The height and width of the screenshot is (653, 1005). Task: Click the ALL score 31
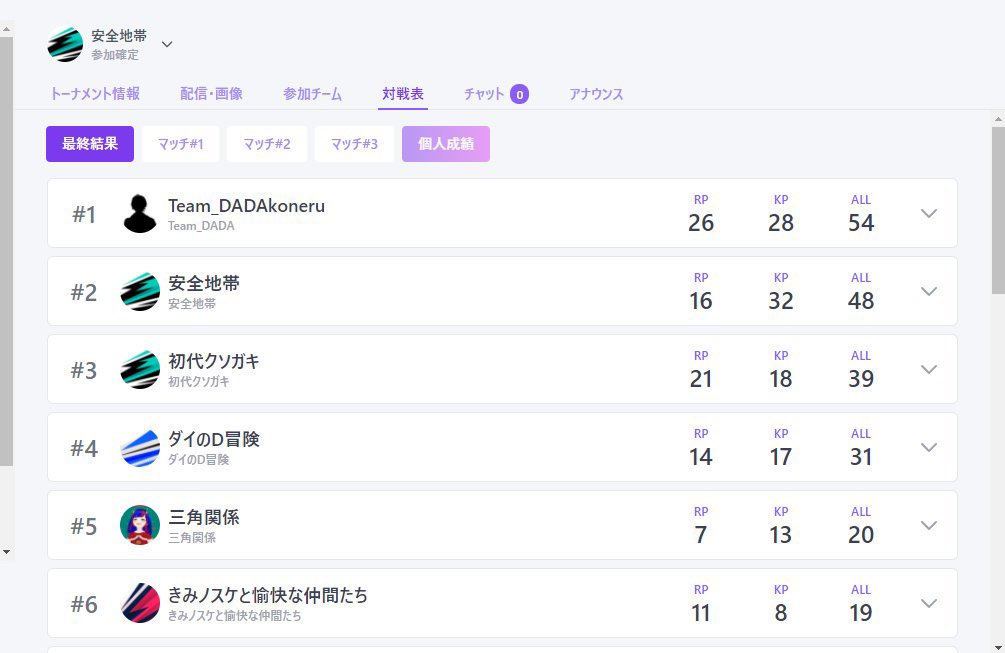point(861,458)
